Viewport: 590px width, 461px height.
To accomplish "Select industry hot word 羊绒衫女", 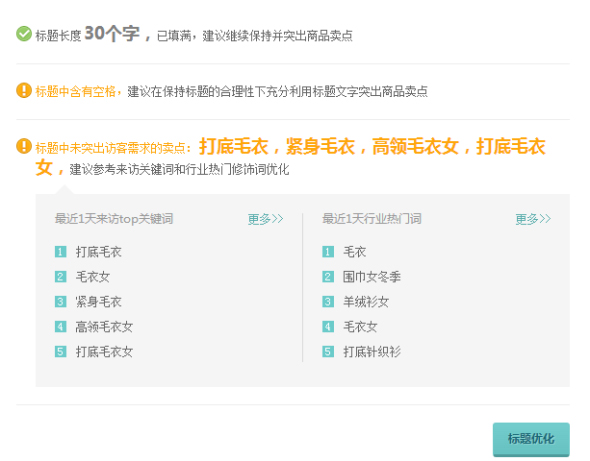I will coord(366,302).
